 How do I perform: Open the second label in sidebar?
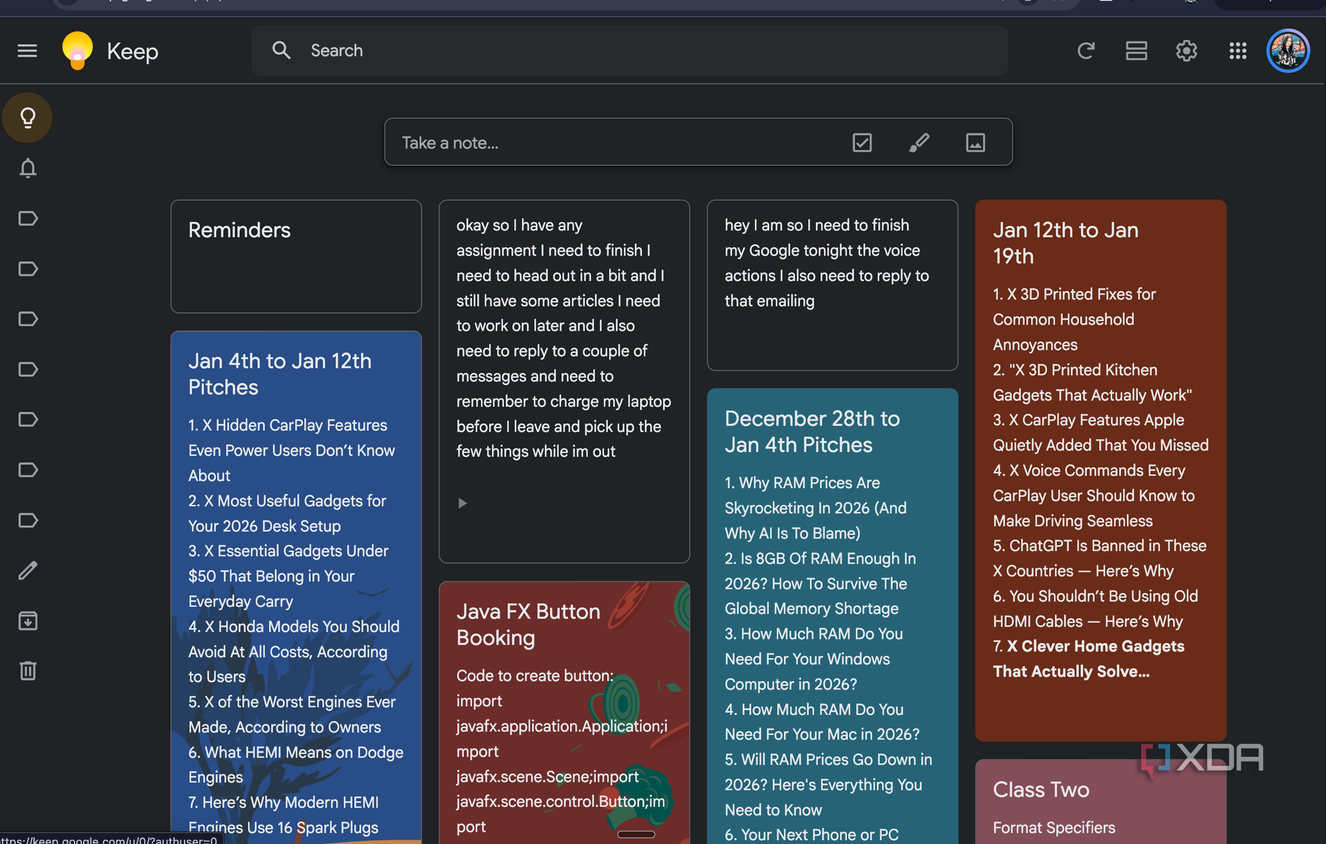click(x=28, y=268)
